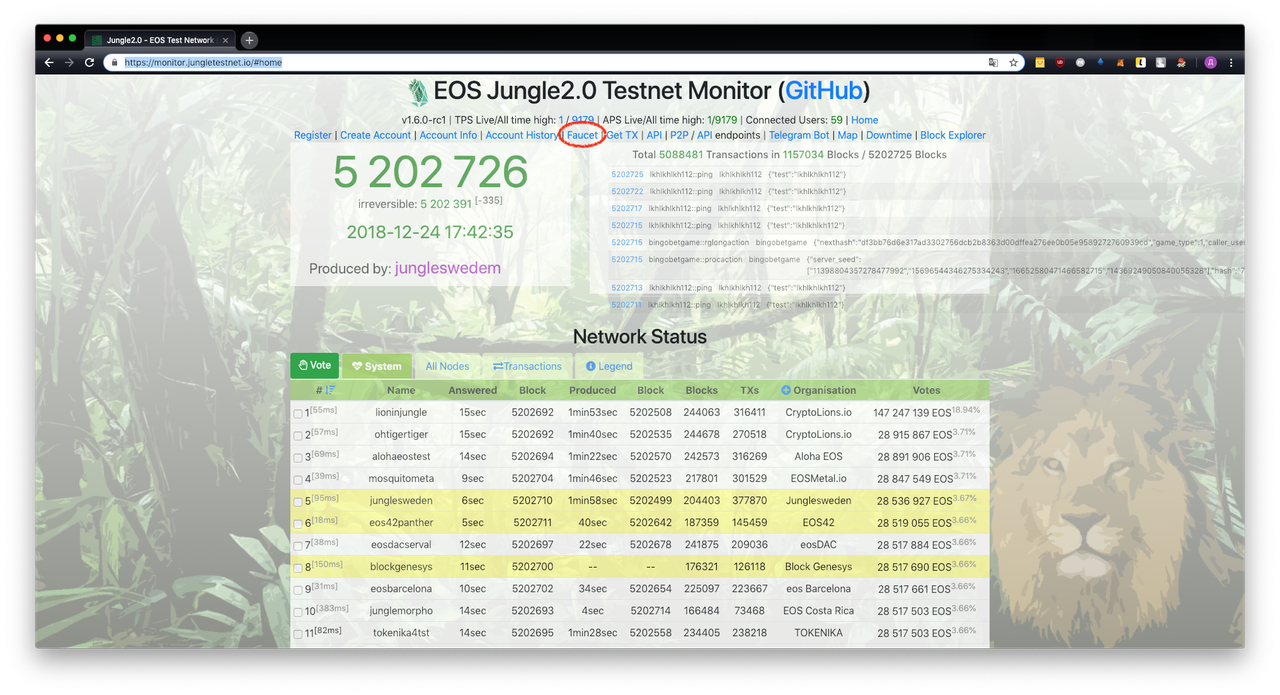
Task: Select the eosdacserval checkbox
Action: [x=298, y=546]
